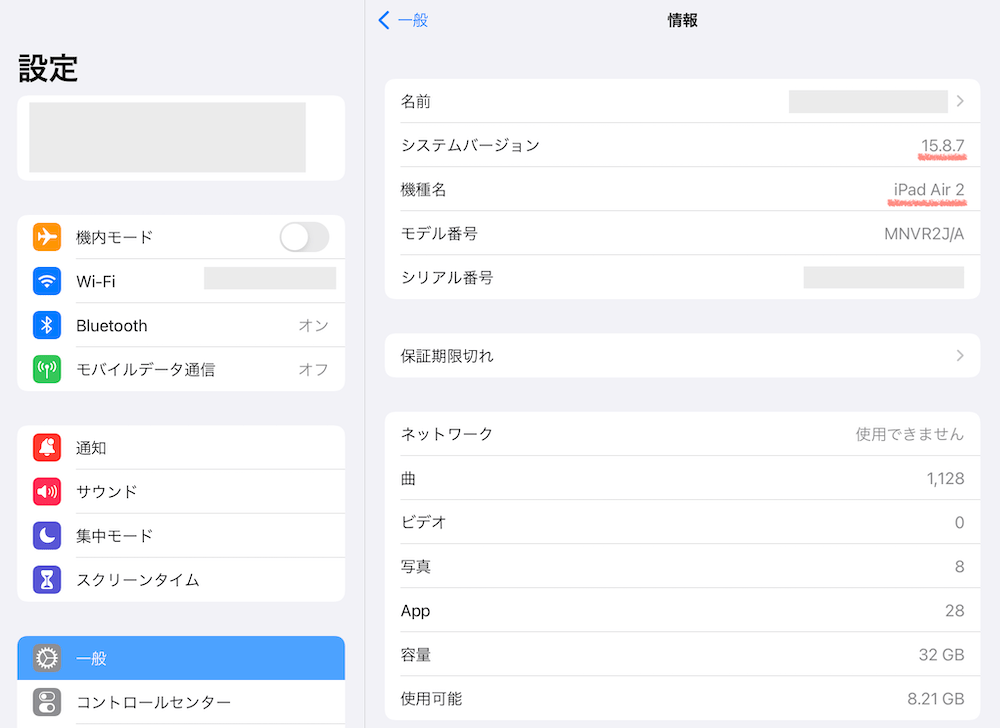
Task: Go back using the 一般 chevron
Action: click(x=383, y=20)
